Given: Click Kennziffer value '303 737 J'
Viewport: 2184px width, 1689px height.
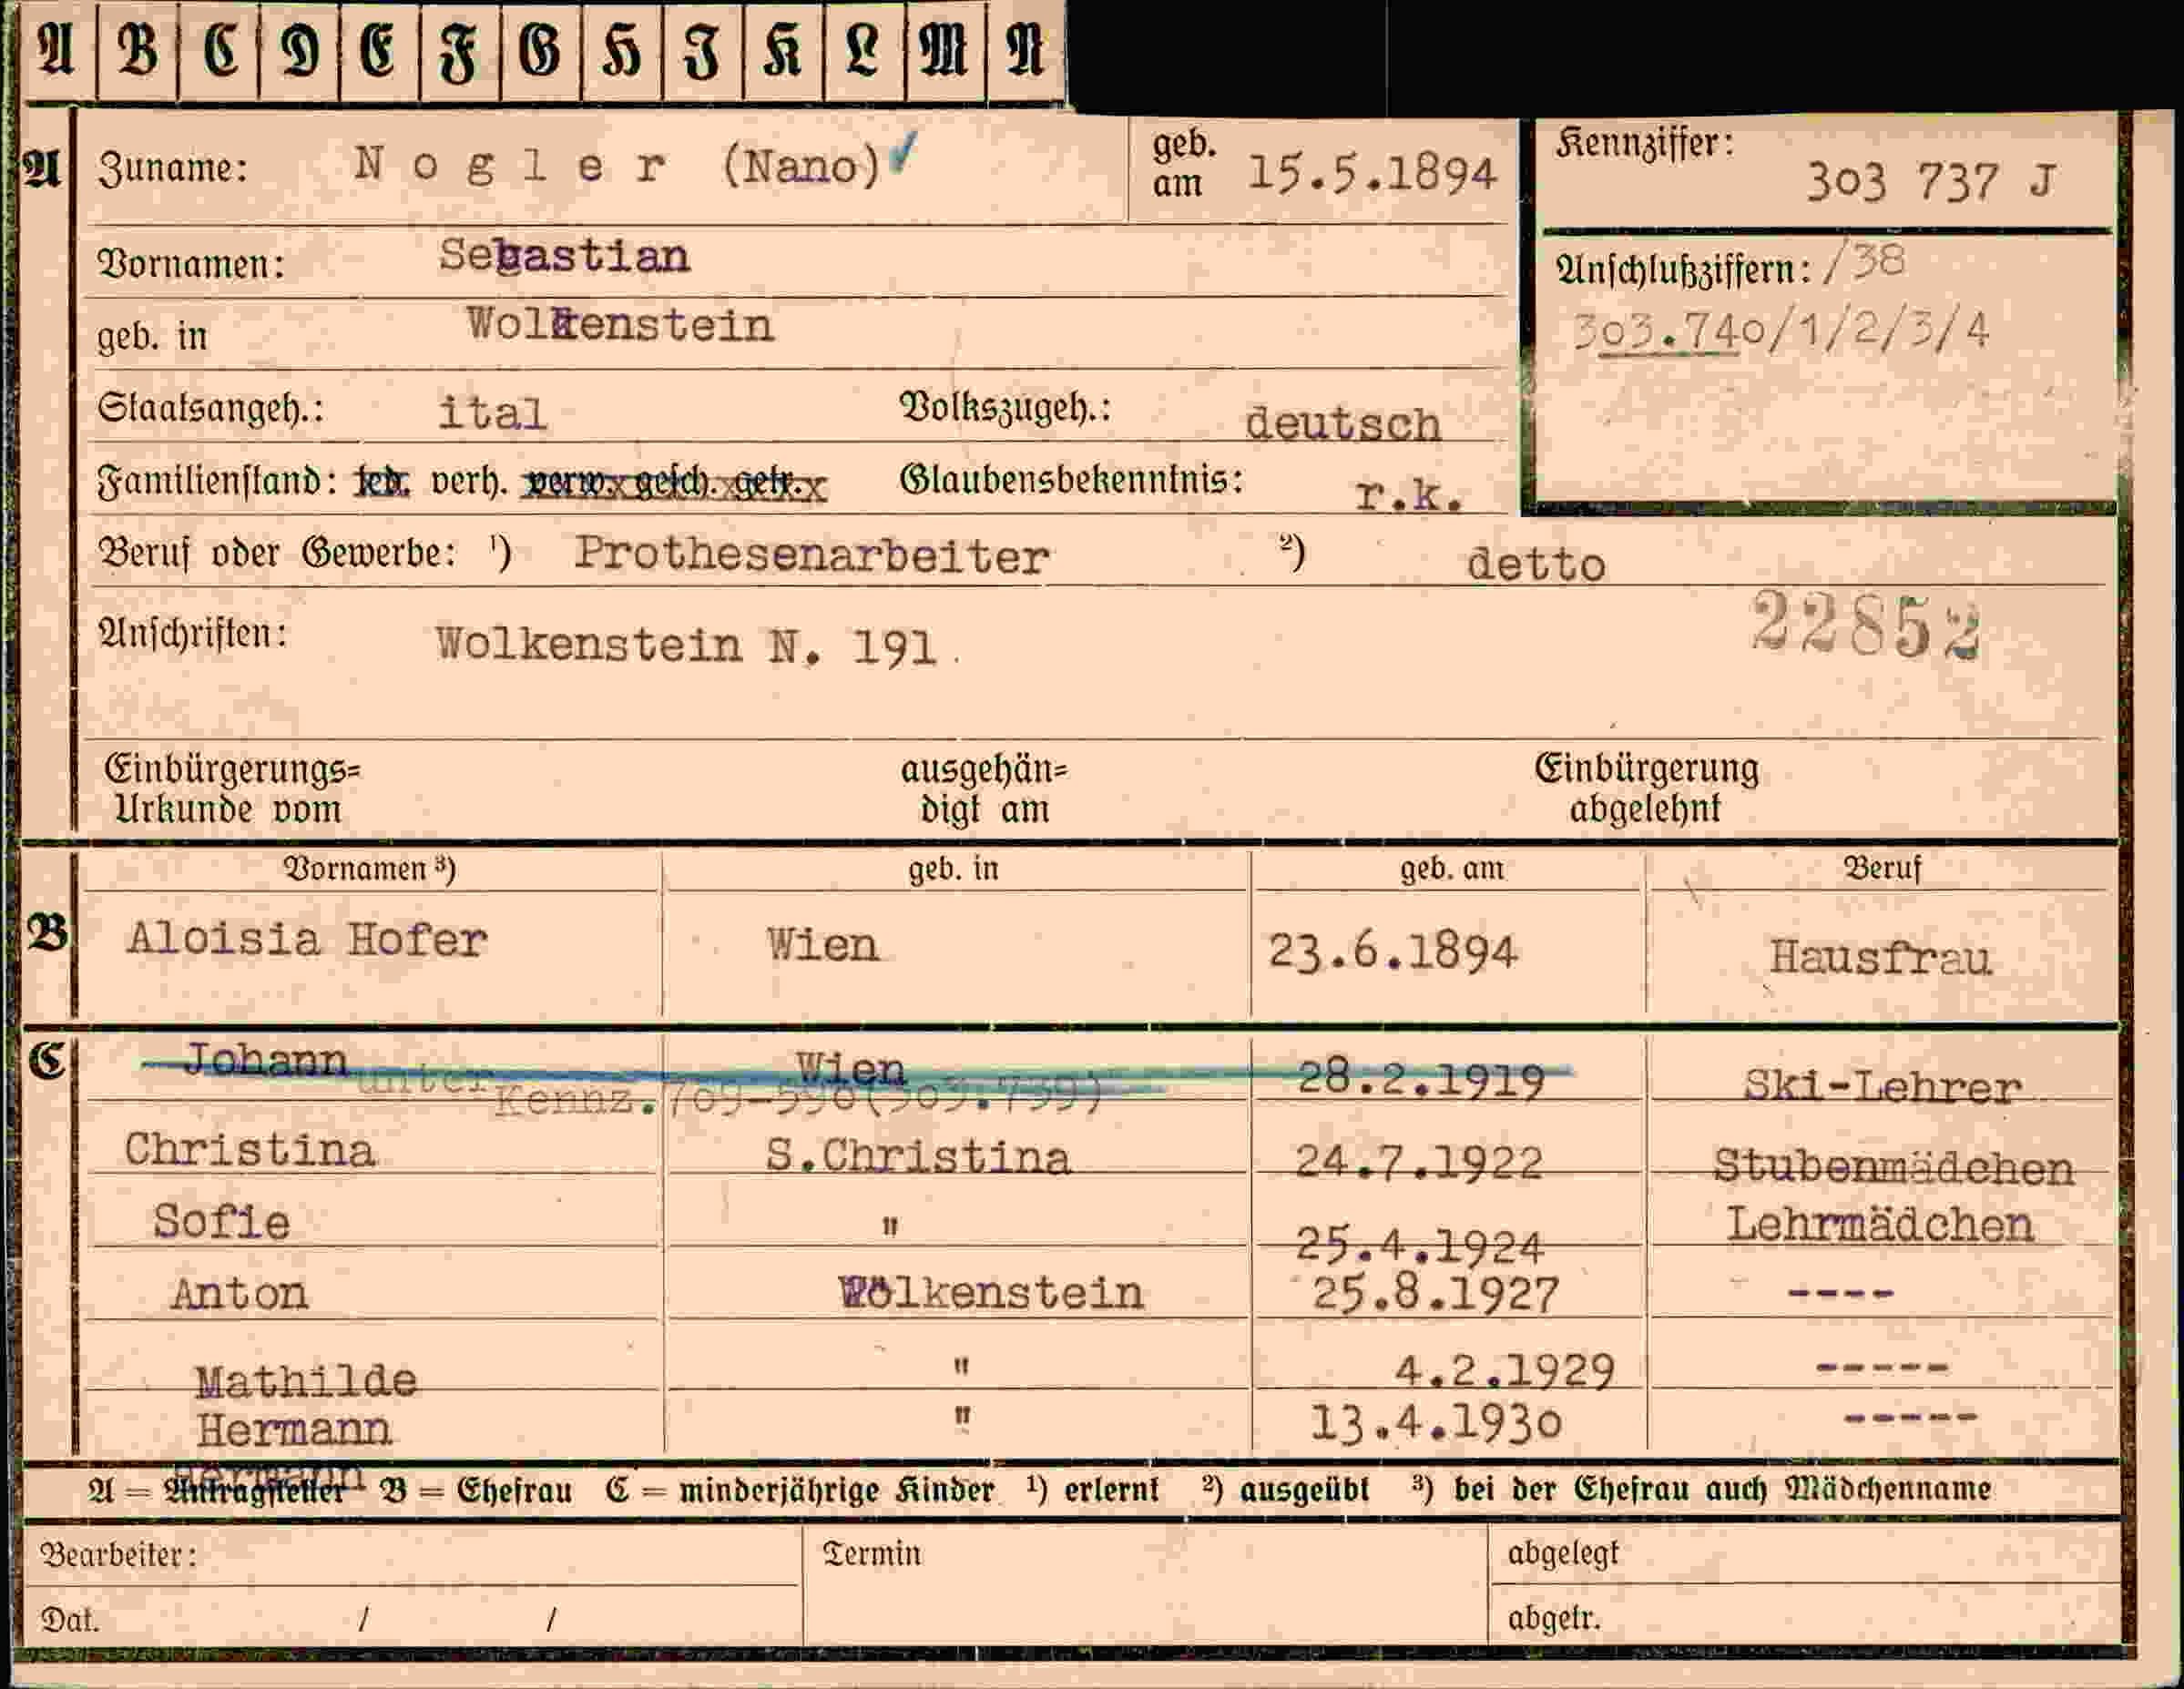Looking at the screenshot, I should (1931, 182).
